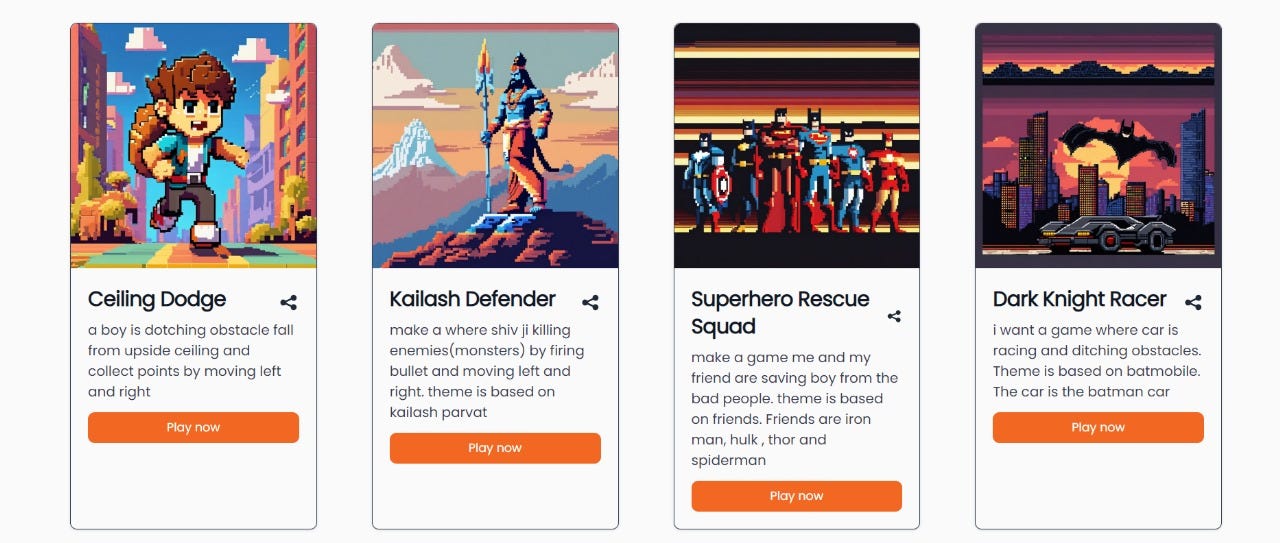Click the Superhero Rescue Squad share icon
The width and height of the screenshot is (1280, 543).
click(894, 316)
